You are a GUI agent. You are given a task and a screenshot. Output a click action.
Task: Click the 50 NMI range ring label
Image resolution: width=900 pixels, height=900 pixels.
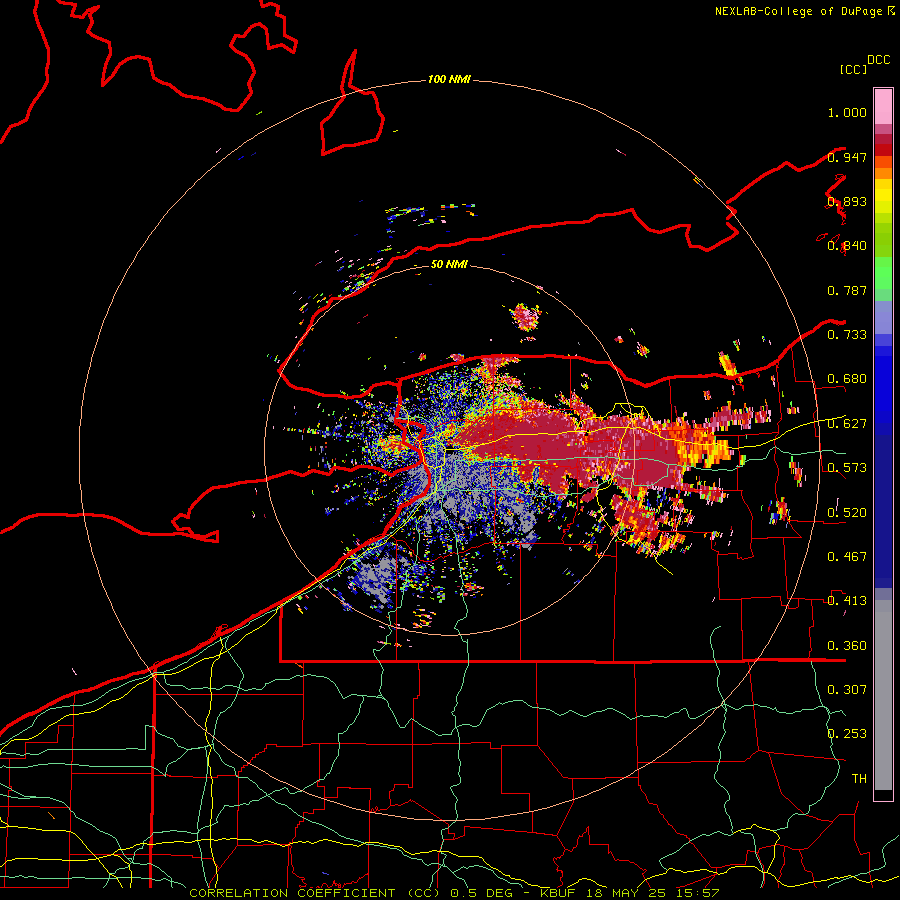coord(449,264)
